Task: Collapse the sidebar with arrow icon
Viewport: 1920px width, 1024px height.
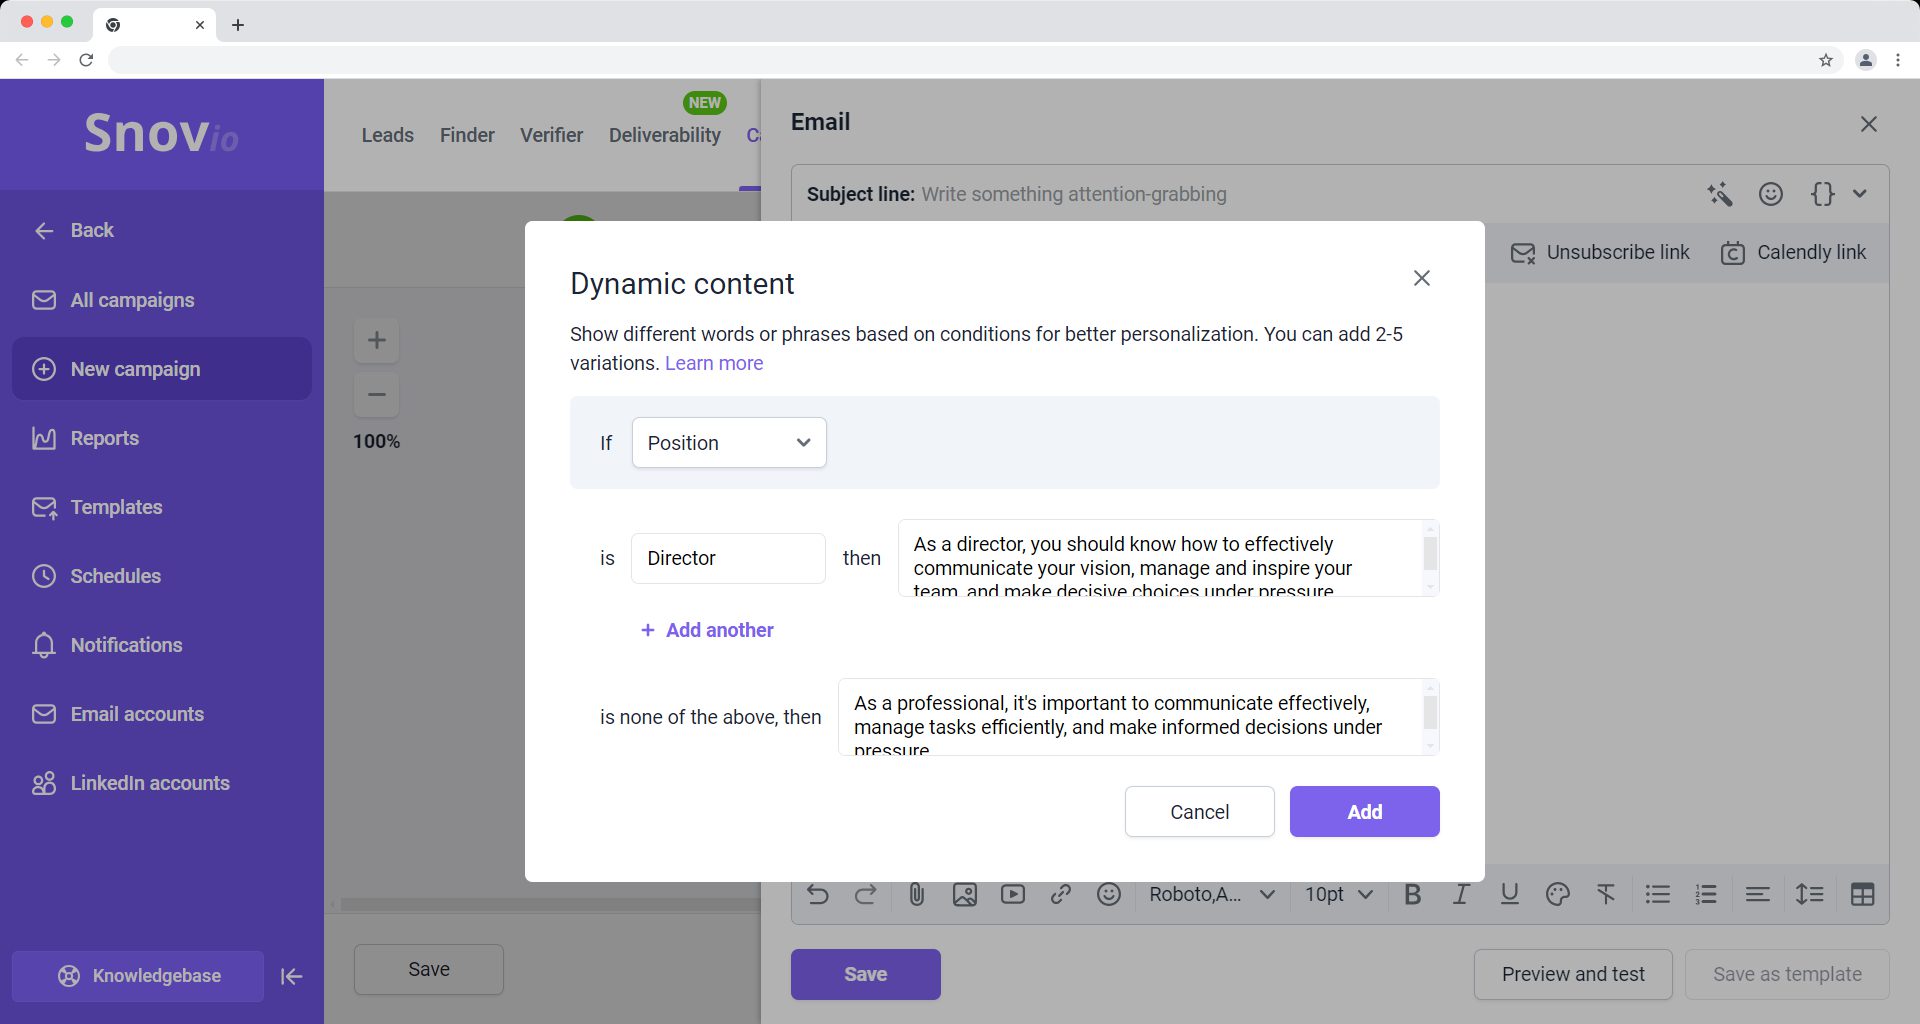Action: [x=291, y=976]
